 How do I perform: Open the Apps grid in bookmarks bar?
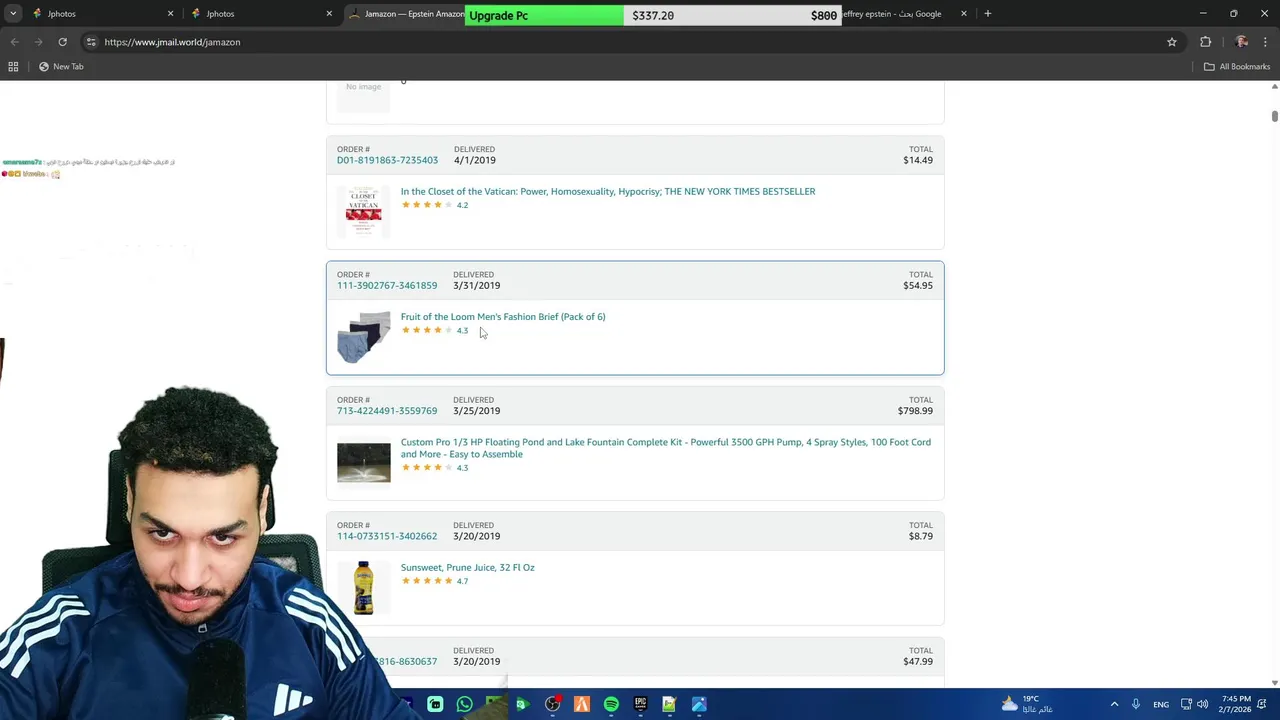13,66
